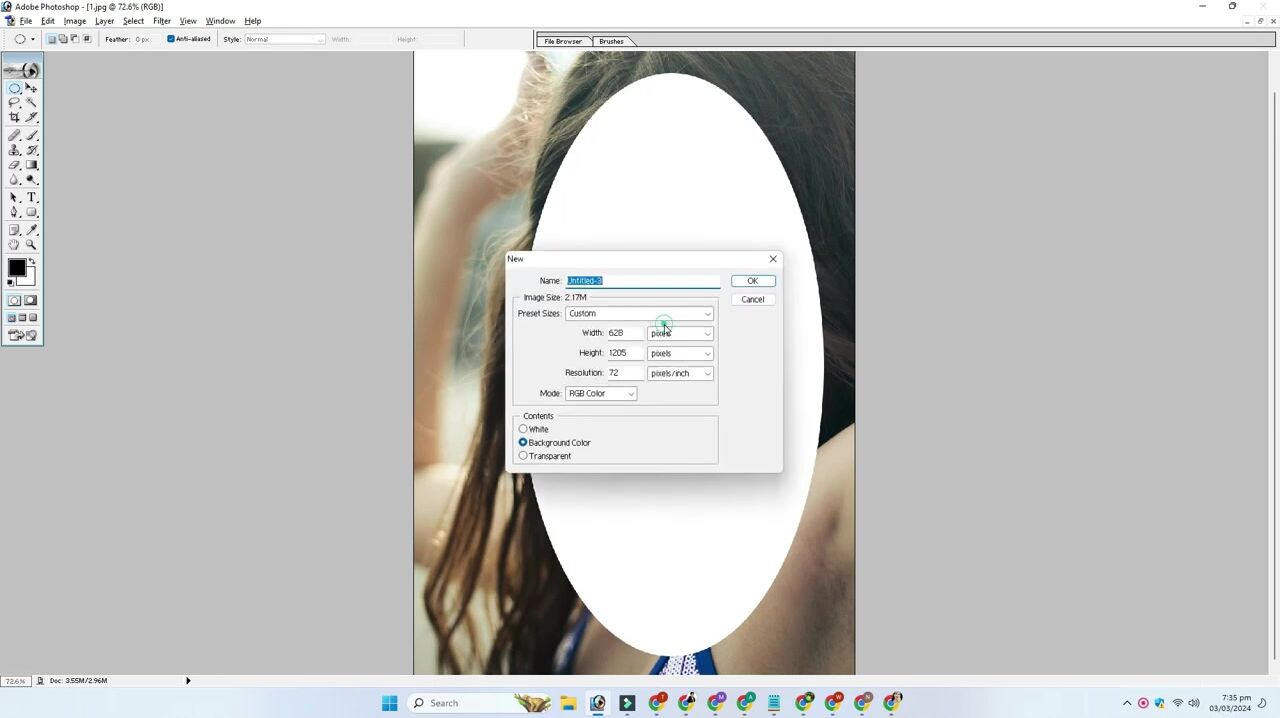Viewport: 1280px width, 718px height.
Task: Switch to the Brushes tab
Action: click(x=611, y=41)
